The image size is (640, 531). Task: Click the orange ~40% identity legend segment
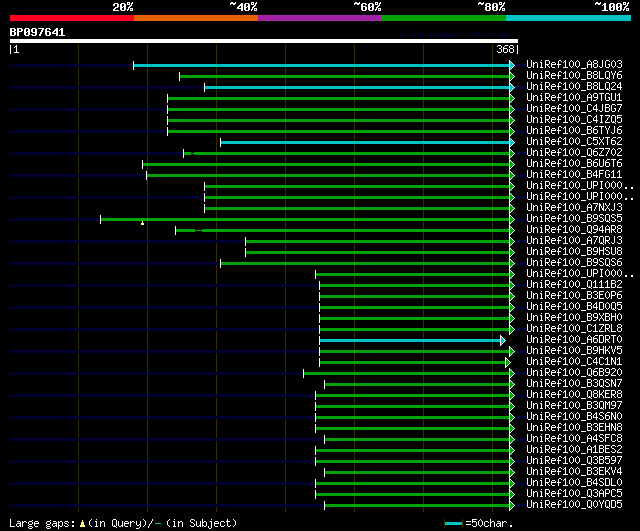[196, 18]
